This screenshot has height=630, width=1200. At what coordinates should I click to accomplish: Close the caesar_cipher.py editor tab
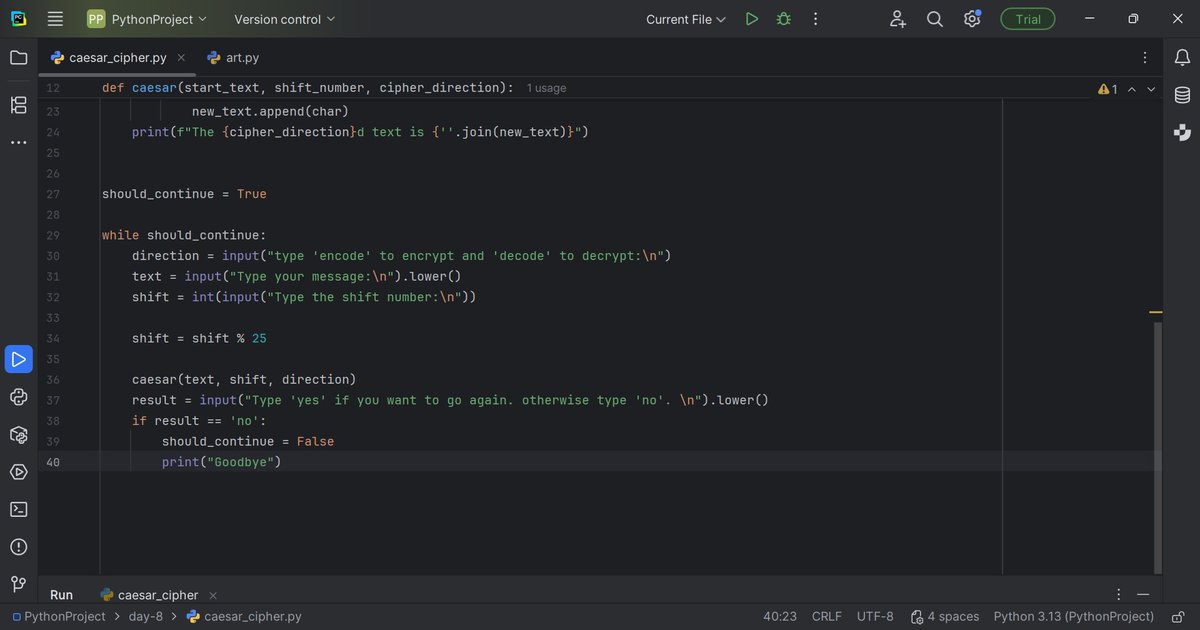click(x=182, y=58)
